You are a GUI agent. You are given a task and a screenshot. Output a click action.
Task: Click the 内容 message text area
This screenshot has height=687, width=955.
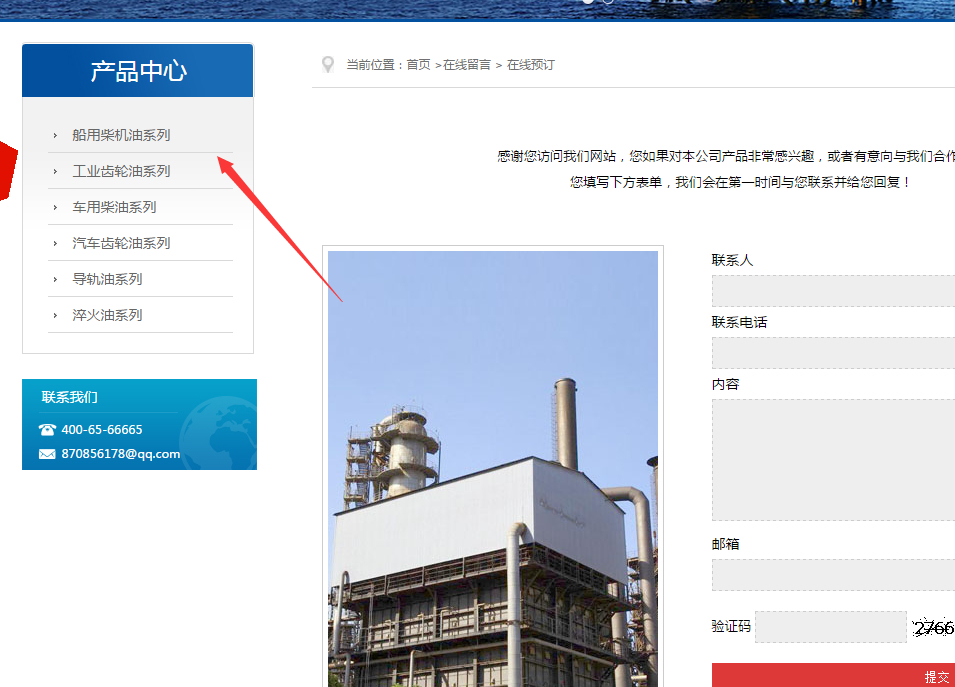(833, 460)
